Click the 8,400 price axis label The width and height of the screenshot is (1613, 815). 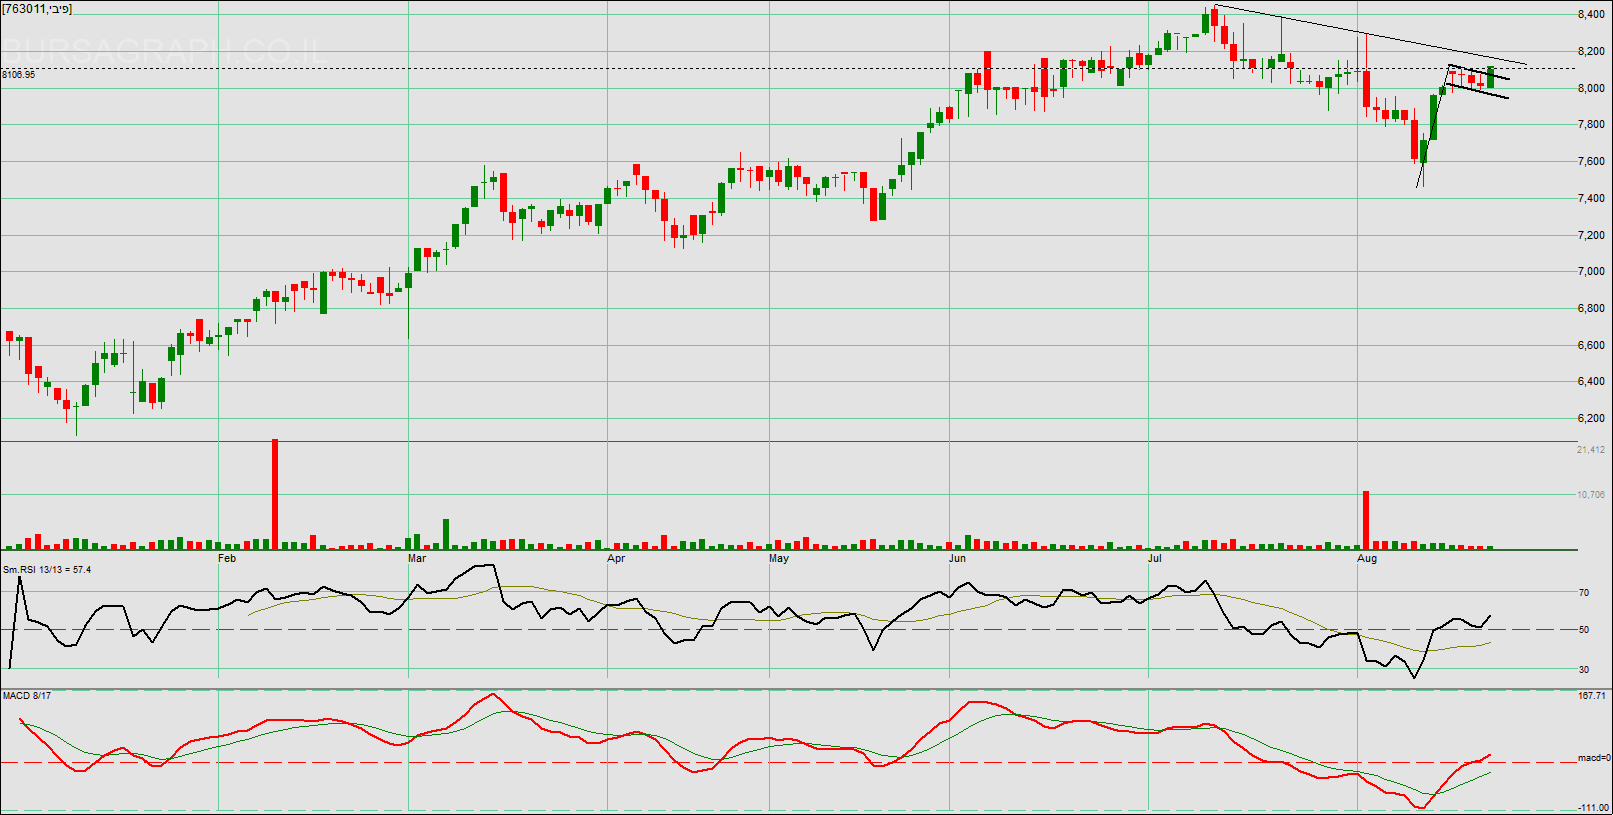(1591, 15)
